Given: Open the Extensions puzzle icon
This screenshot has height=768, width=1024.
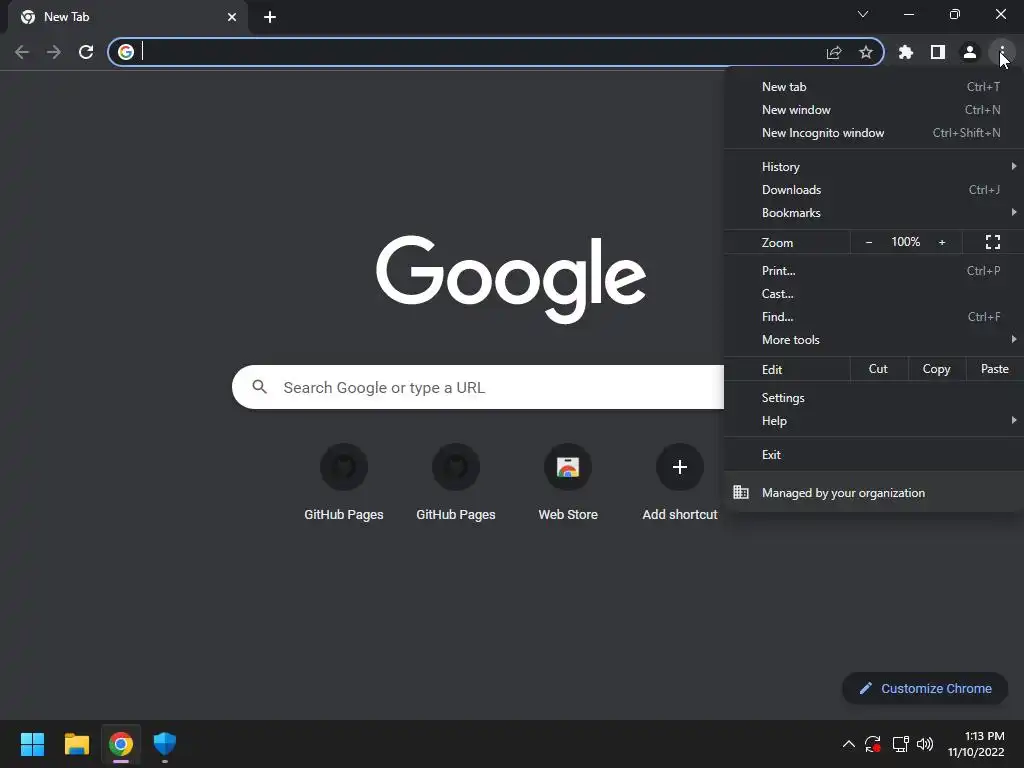Looking at the screenshot, I should (906, 52).
